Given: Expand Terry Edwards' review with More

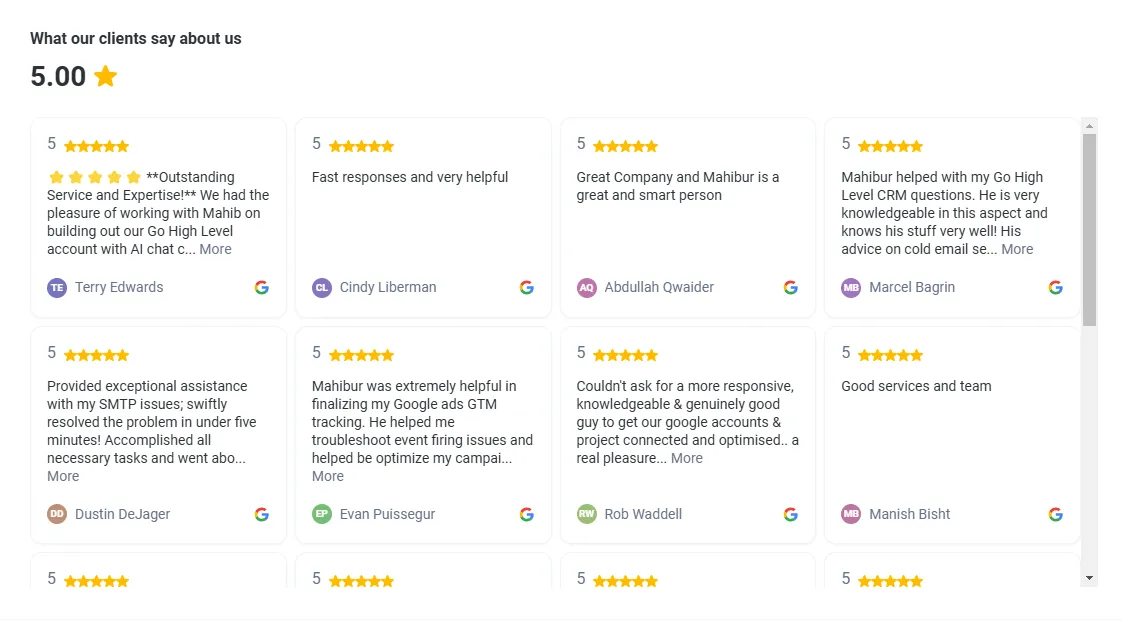Looking at the screenshot, I should [x=215, y=249].
